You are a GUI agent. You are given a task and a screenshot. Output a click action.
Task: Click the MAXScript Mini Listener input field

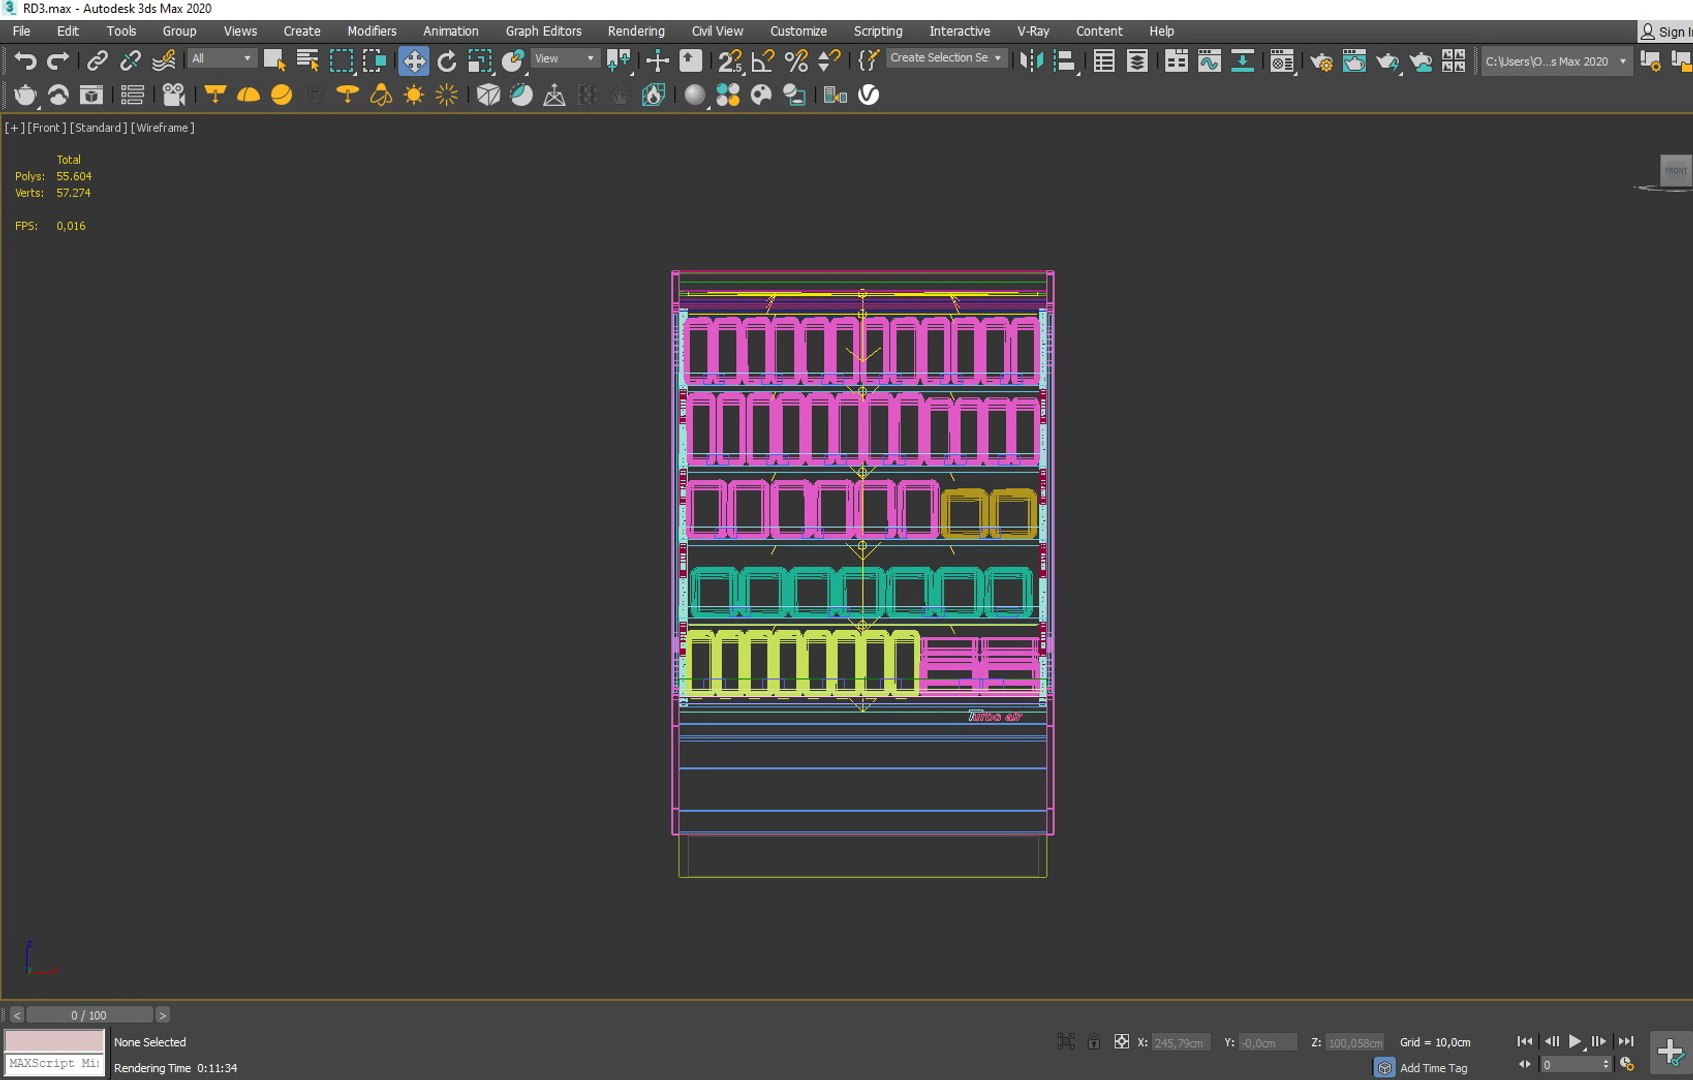[x=55, y=1064]
